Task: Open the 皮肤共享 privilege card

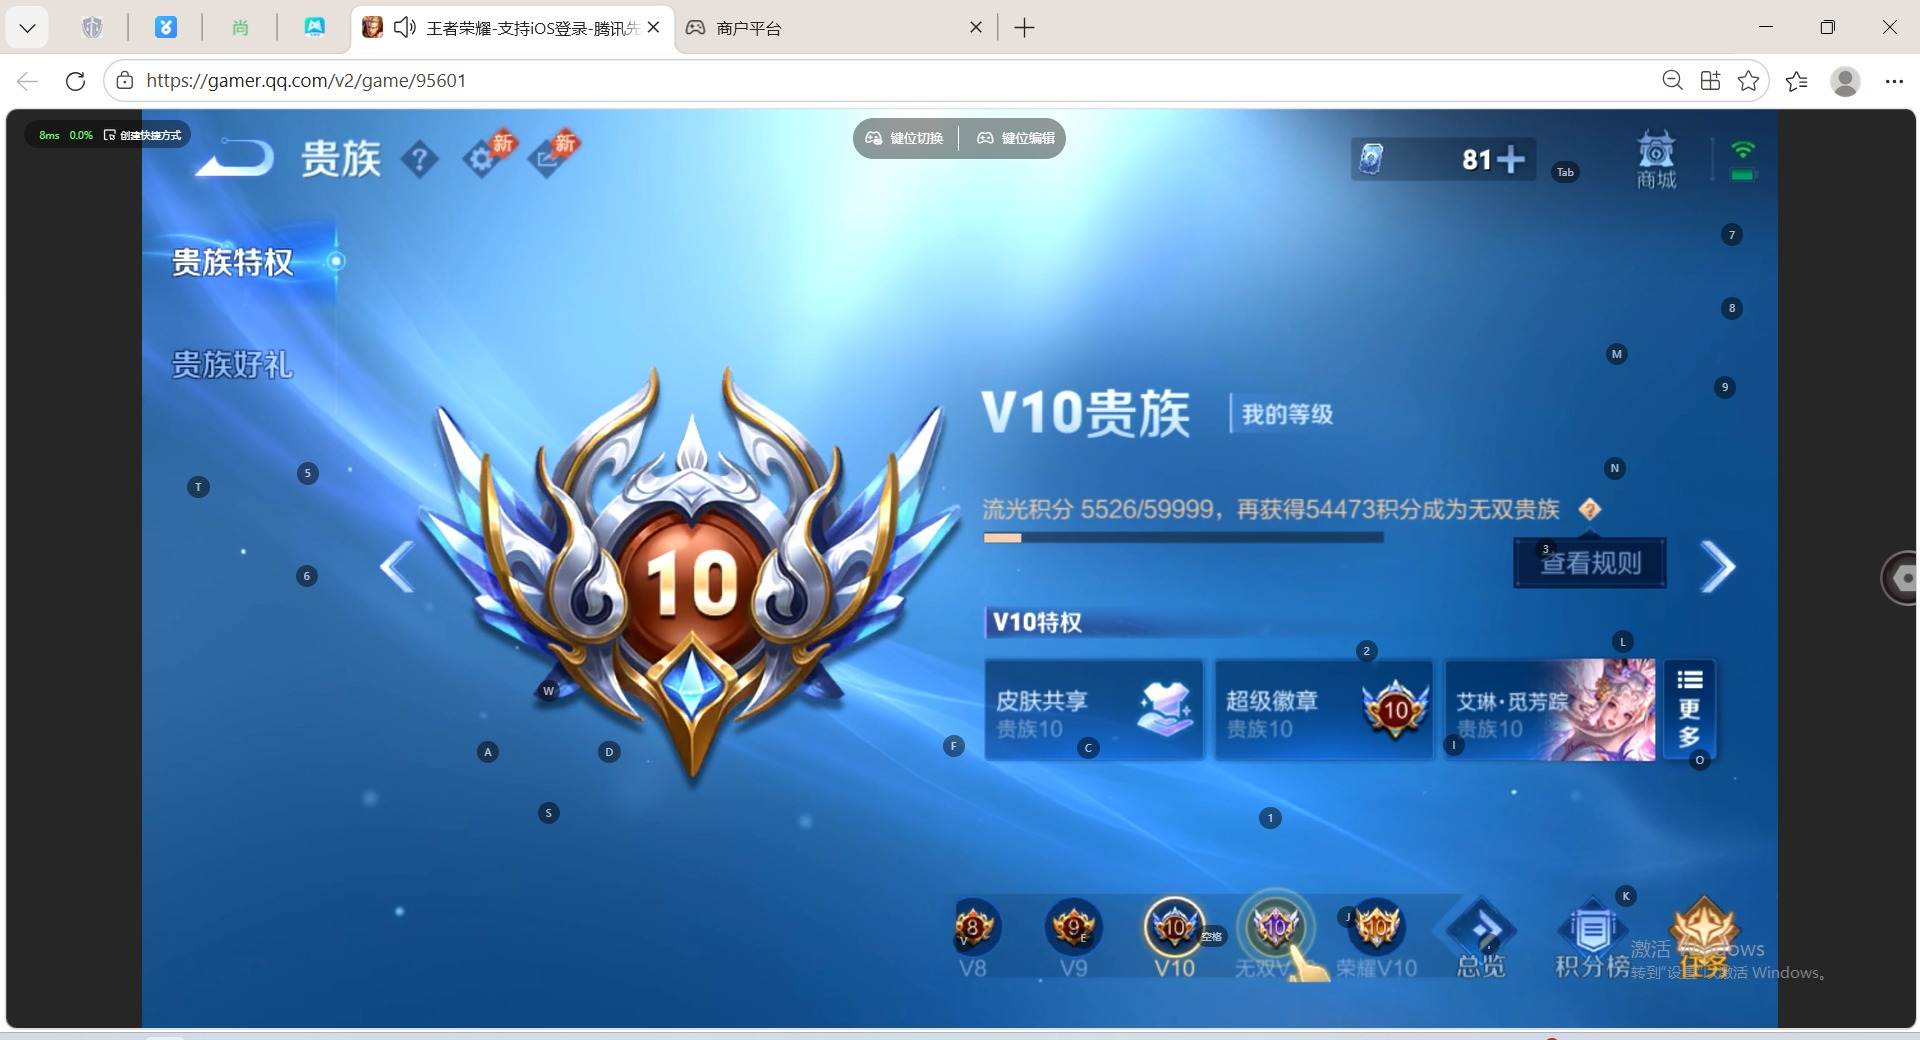Action: (x=1094, y=711)
